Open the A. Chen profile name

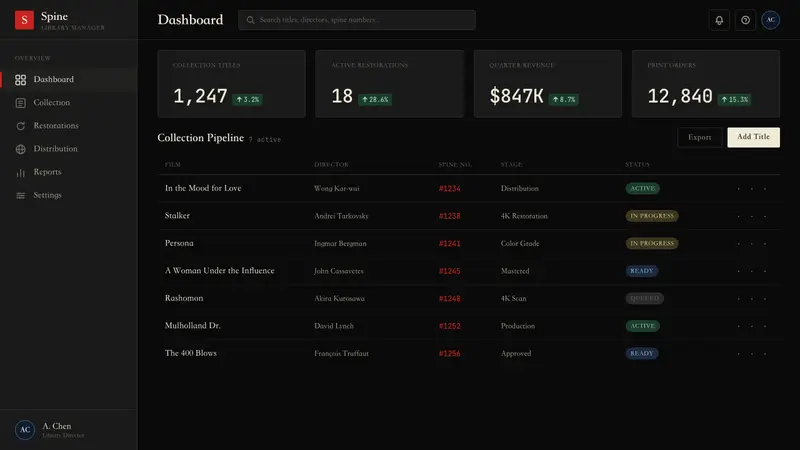tap(57, 426)
